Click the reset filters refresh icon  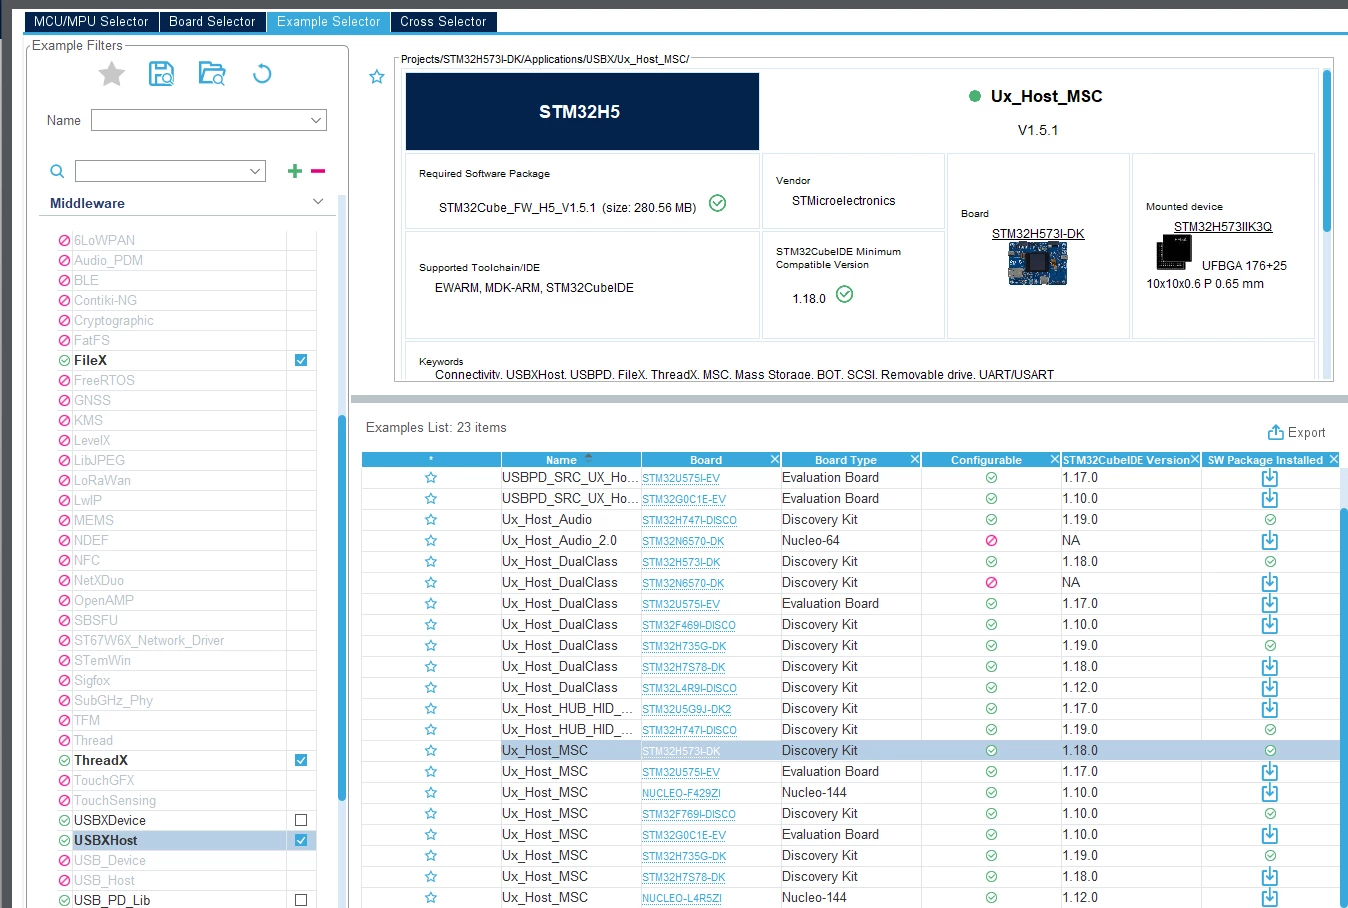click(262, 74)
